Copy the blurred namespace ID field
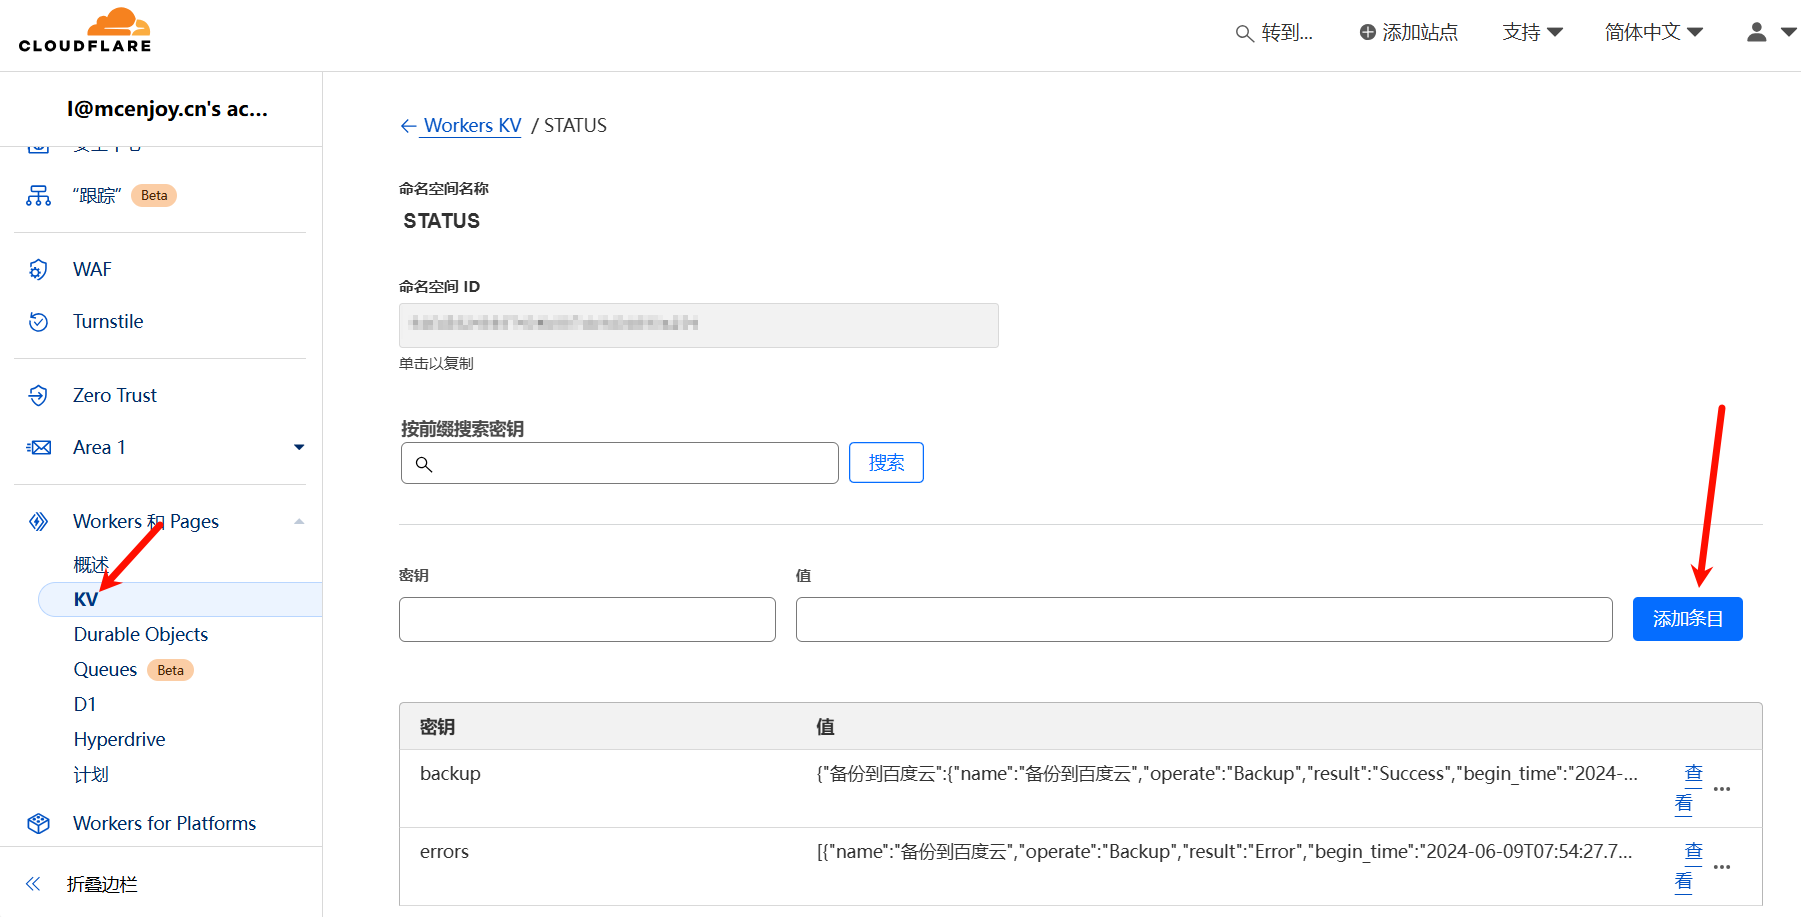The image size is (1801, 917). click(698, 326)
